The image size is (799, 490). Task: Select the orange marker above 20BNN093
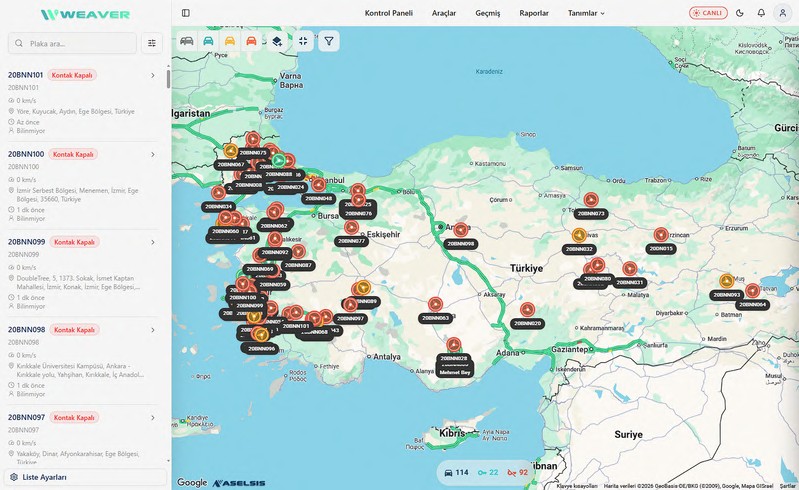pyautogui.click(x=727, y=281)
